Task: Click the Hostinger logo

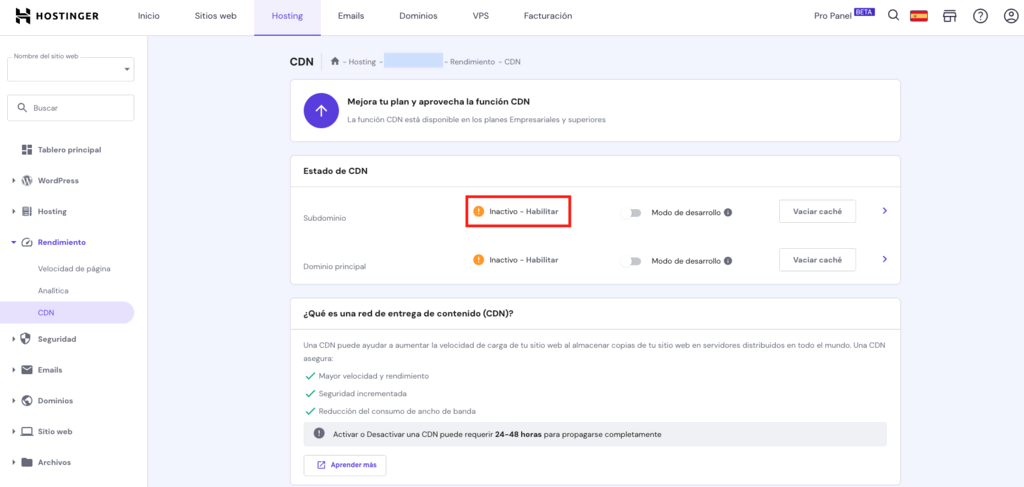Action: click(60, 16)
